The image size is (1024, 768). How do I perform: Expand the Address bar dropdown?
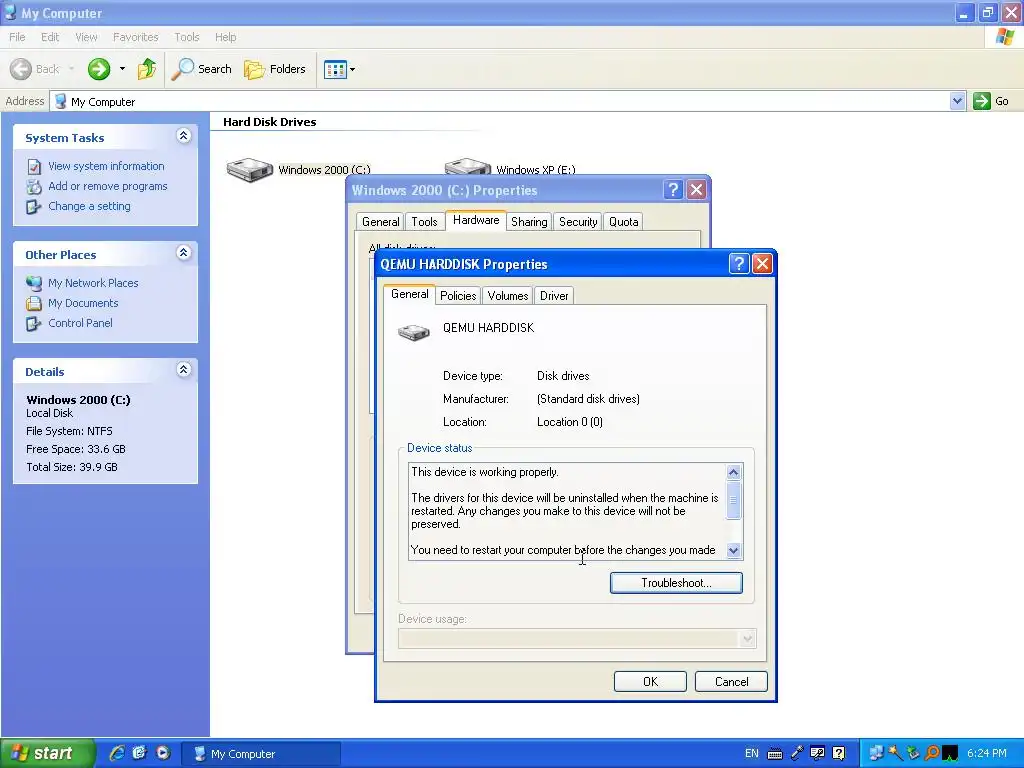pyautogui.click(x=957, y=101)
